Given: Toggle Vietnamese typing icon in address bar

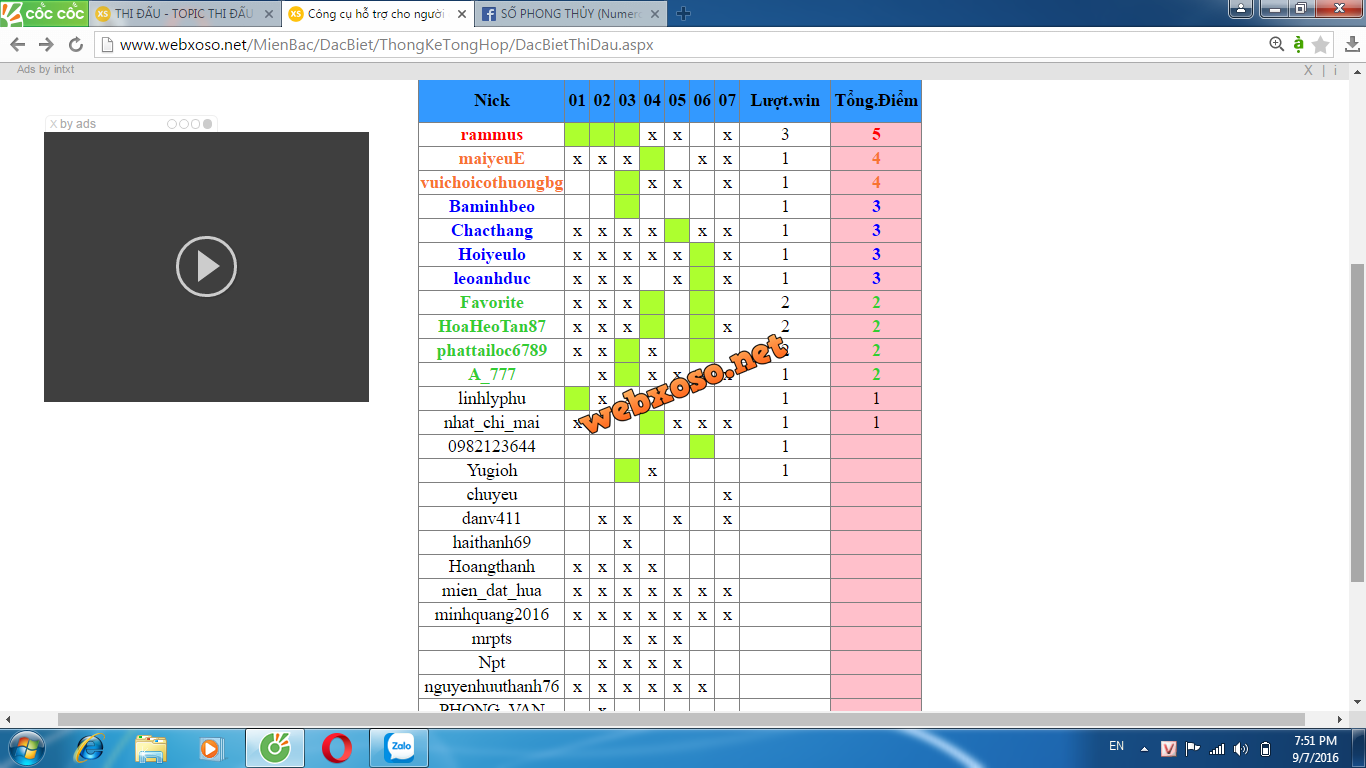Looking at the screenshot, I should coord(1298,44).
